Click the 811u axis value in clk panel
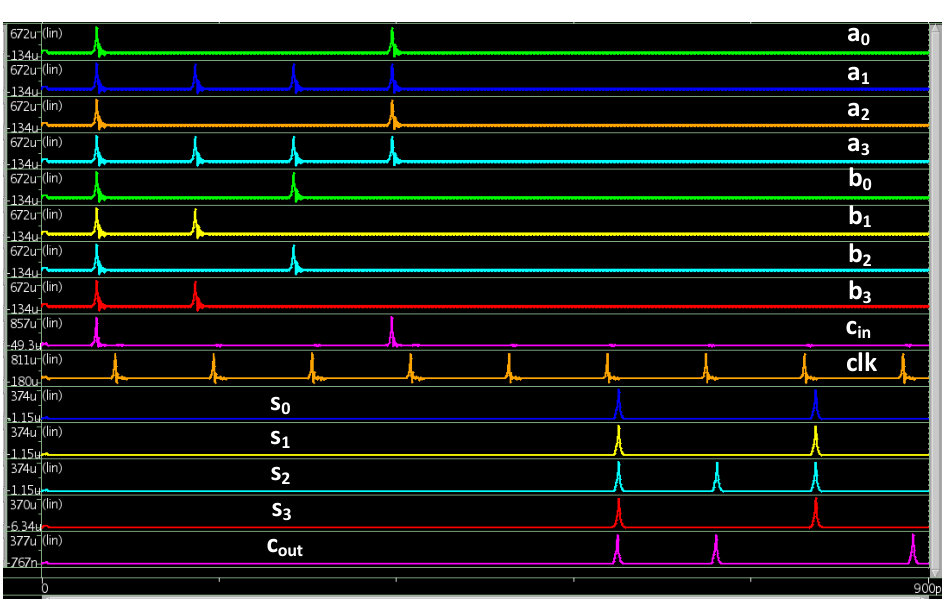The width and height of the screenshot is (945, 600). tap(24, 360)
